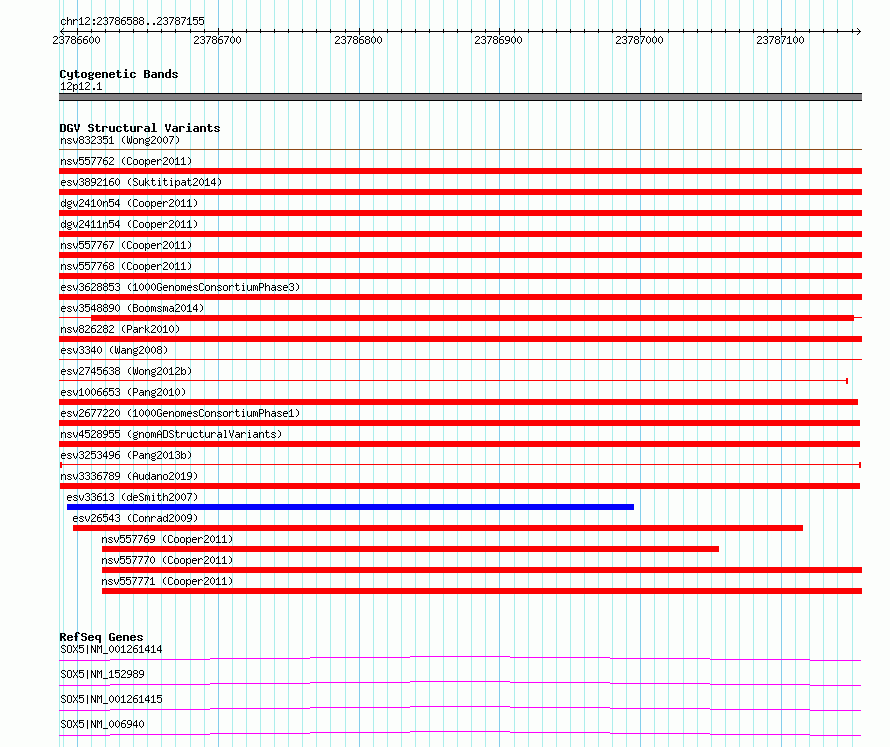The width and height of the screenshot is (890, 747).
Task: Select esv33613 (deSmith2007) label
Action: pos(132,497)
